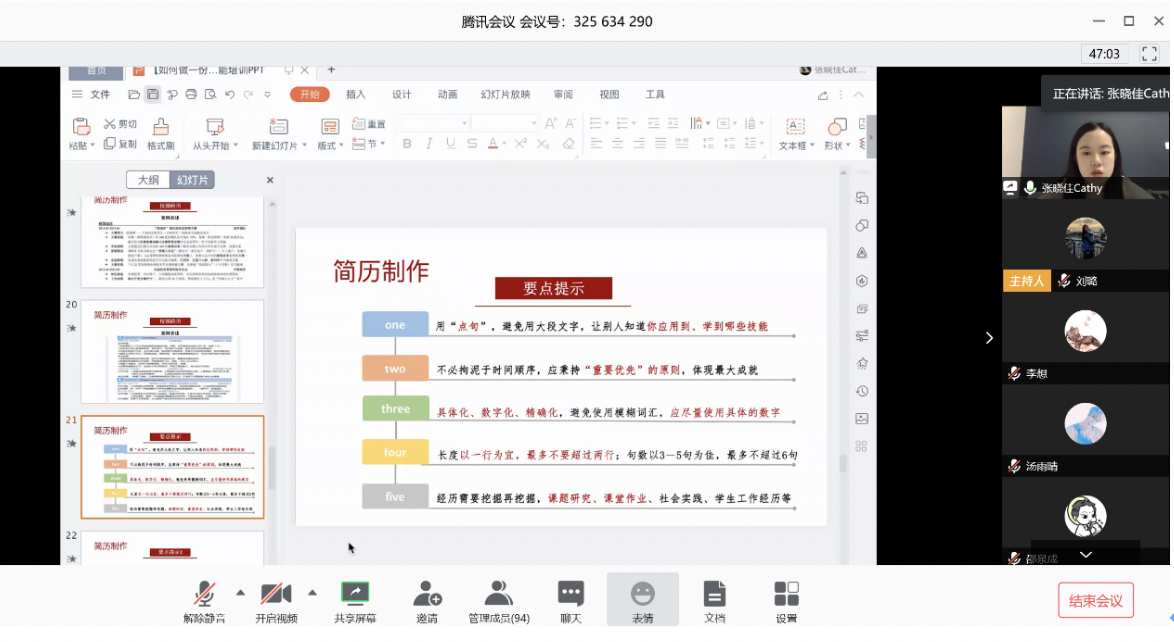This screenshot has height=642, width=1174.
Task: Turn on video camera
Action: tap(276, 594)
